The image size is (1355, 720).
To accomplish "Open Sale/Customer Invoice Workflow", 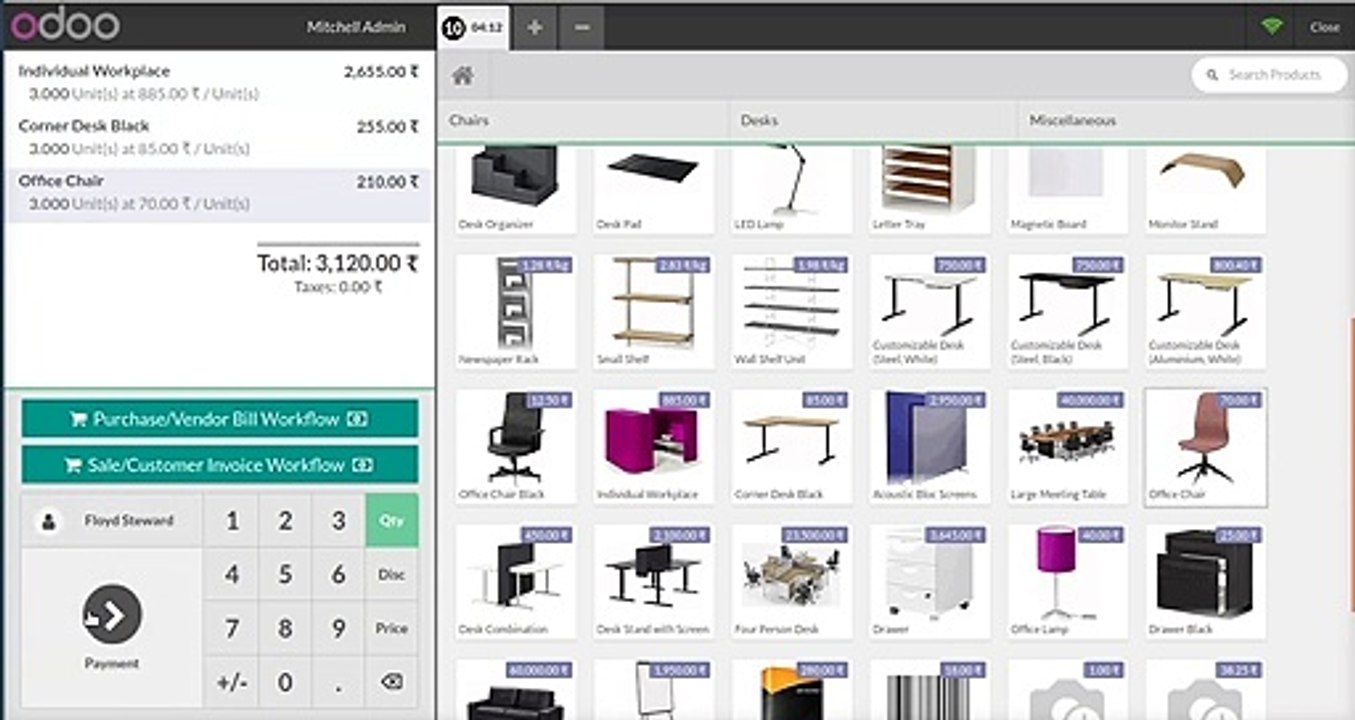I will 219,465.
